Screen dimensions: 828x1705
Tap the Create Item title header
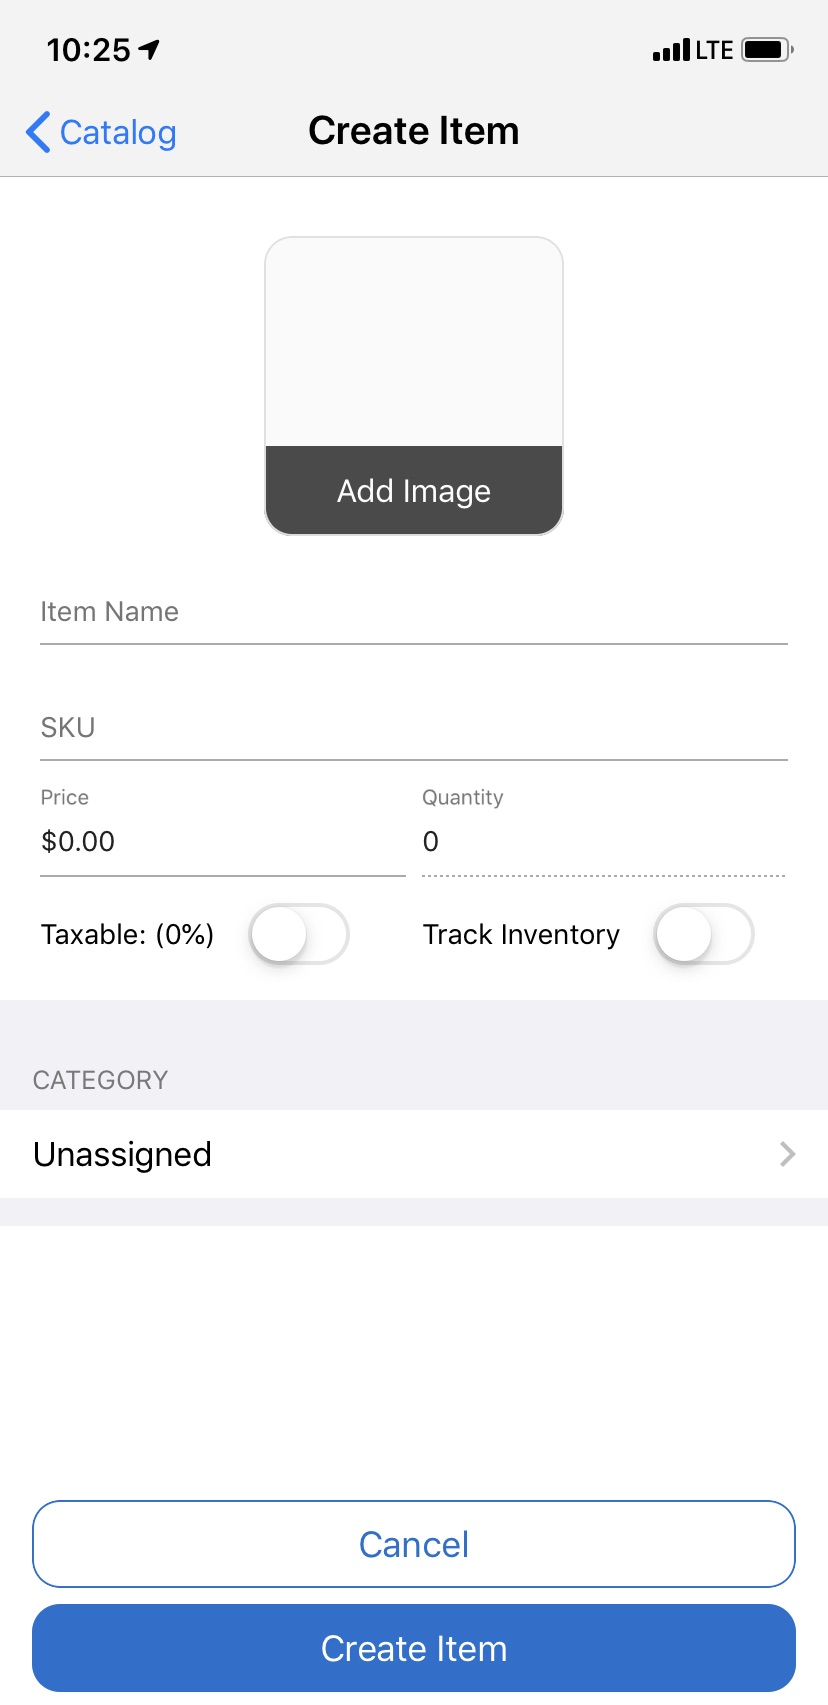(x=414, y=131)
